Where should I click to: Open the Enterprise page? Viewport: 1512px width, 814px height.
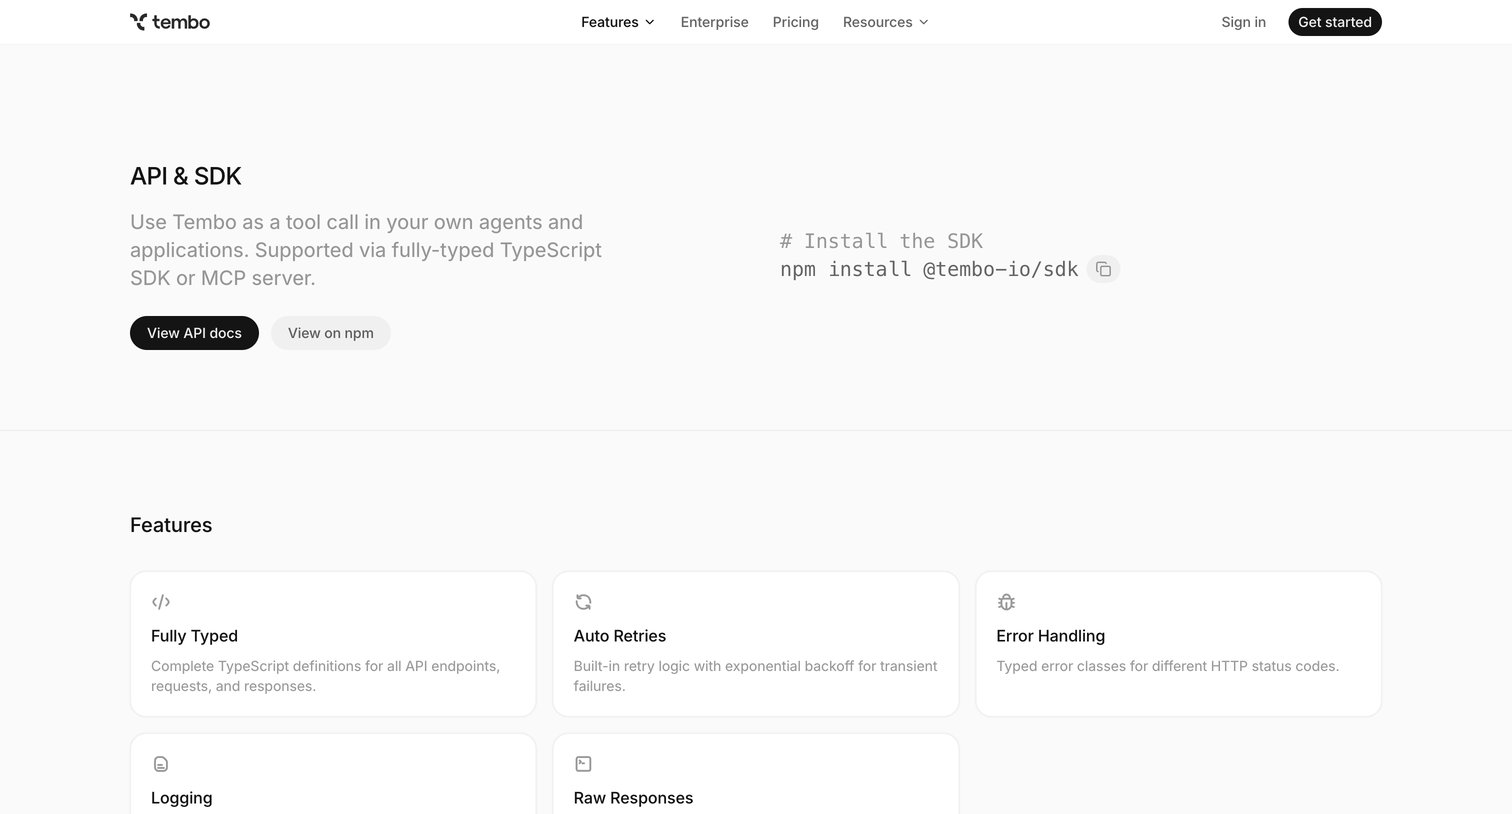pos(714,22)
